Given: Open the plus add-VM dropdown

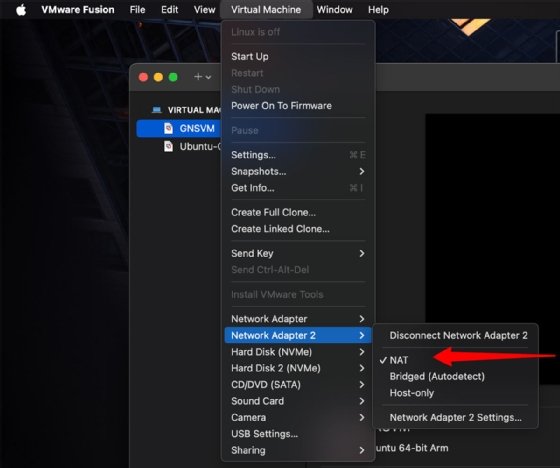Looking at the screenshot, I should coord(202,77).
